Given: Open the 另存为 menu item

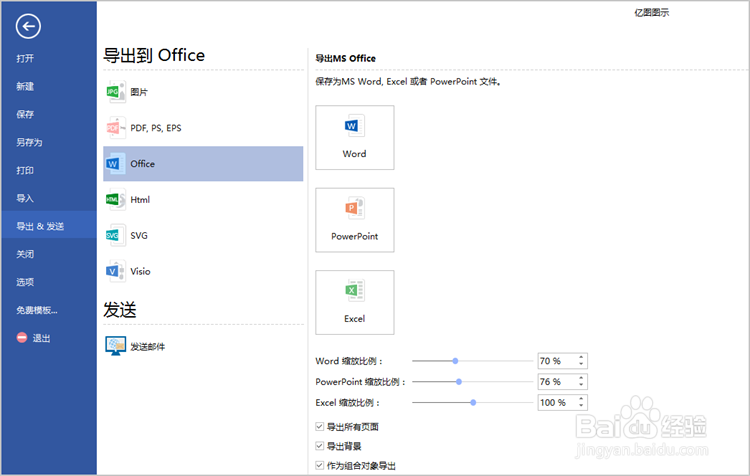Looking at the screenshot, I should pos(30,142).
